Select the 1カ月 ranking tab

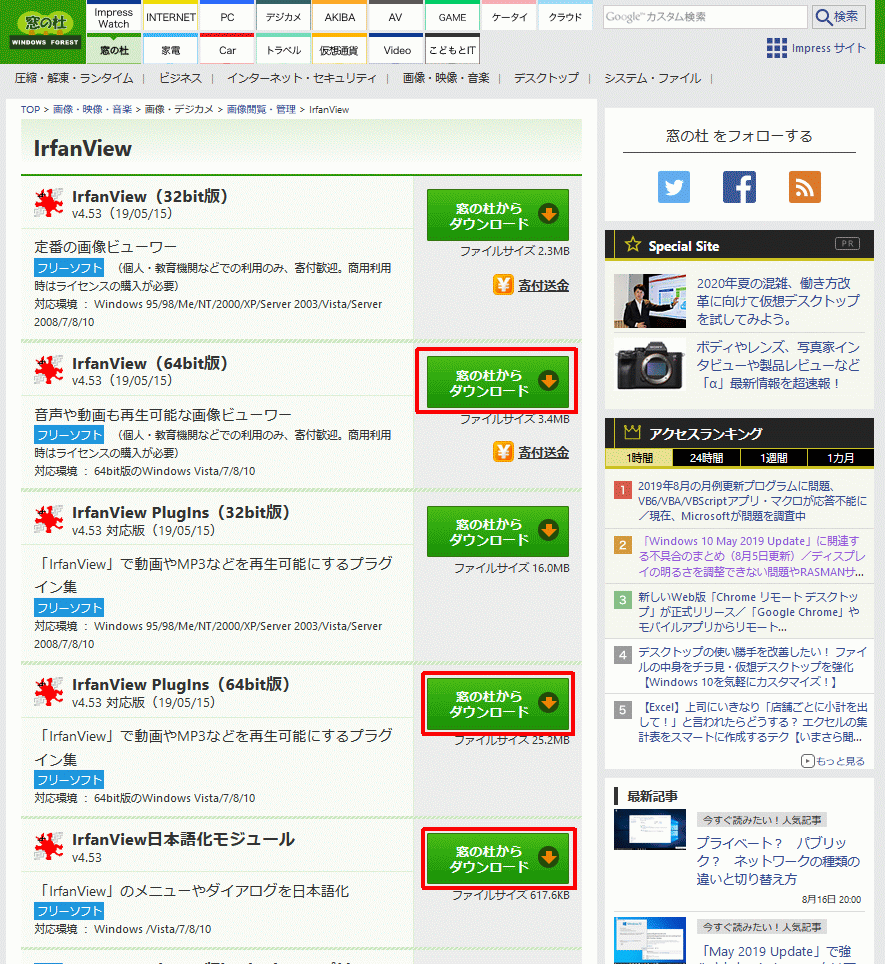841,458
